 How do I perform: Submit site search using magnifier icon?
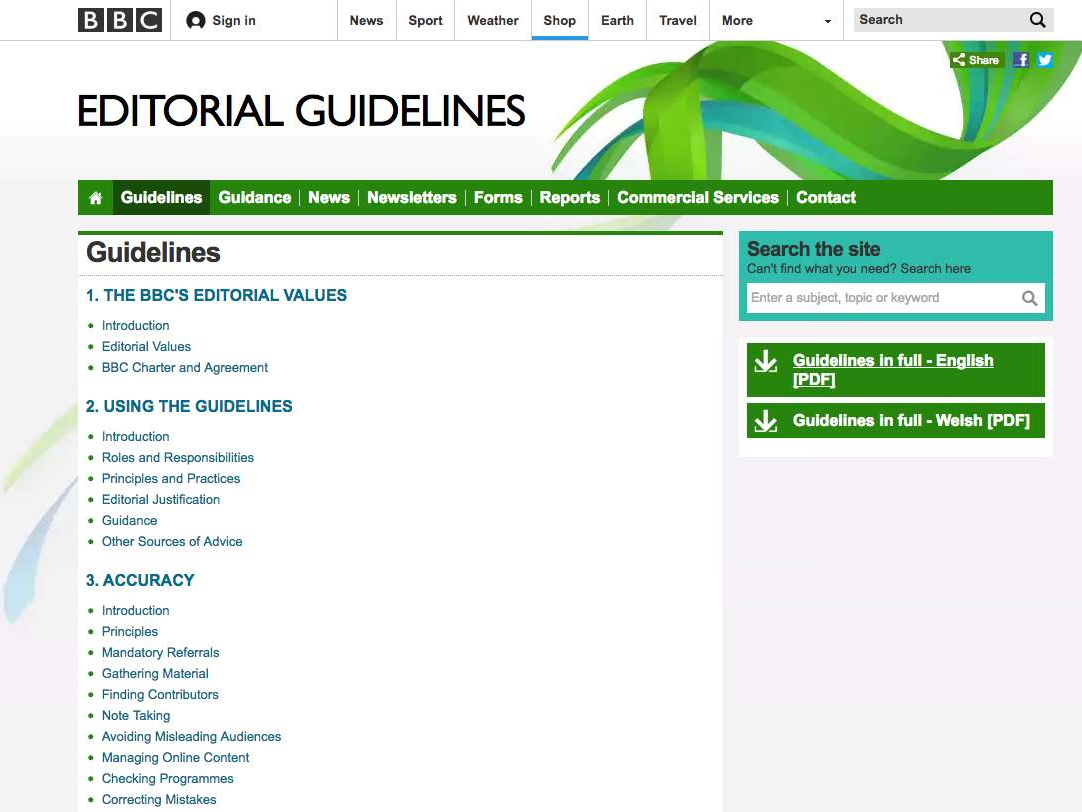coord(1029,298)
